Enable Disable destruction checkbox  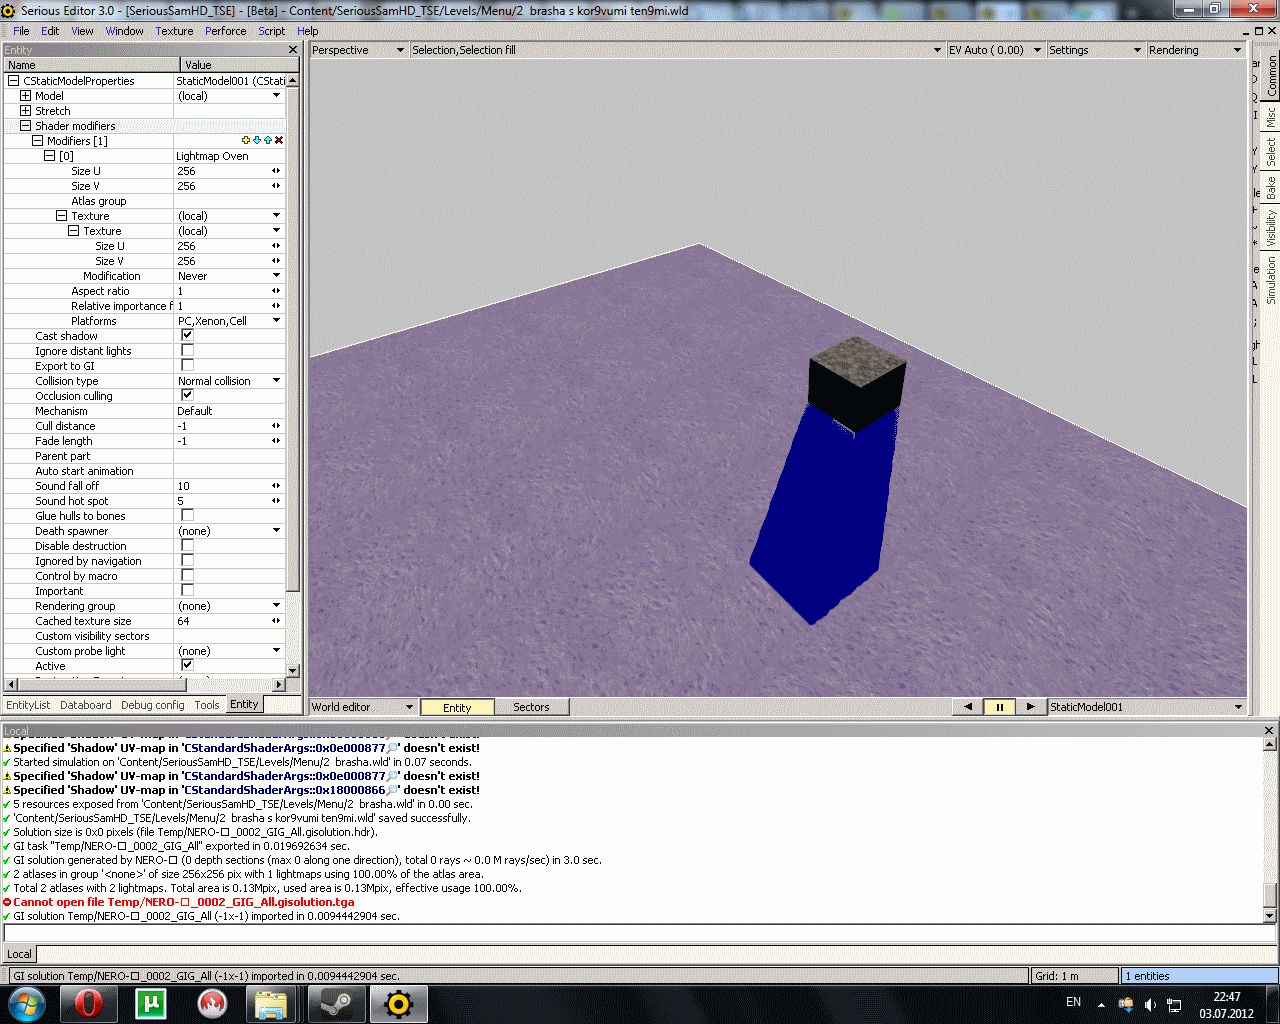point(187,545)
